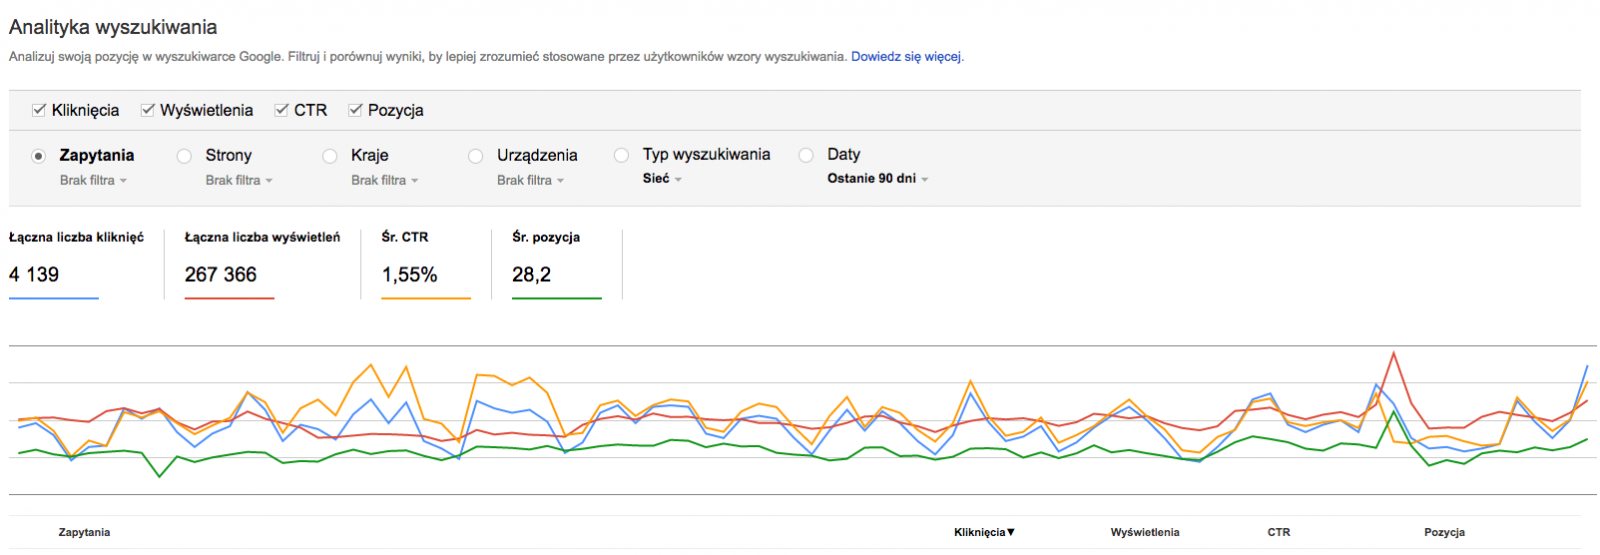Toggle the Pozycja checkbox
The width and height of the screenshot is (1600, 555).
click(355, 110)
